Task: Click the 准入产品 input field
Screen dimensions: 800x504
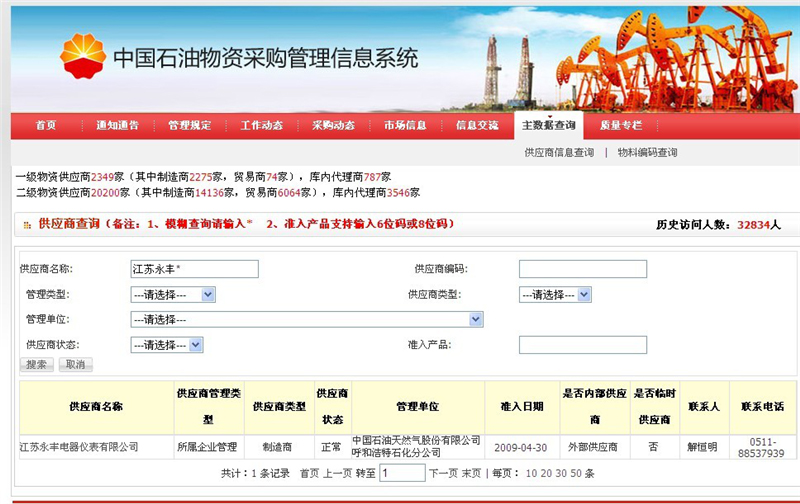Action: 582,345
